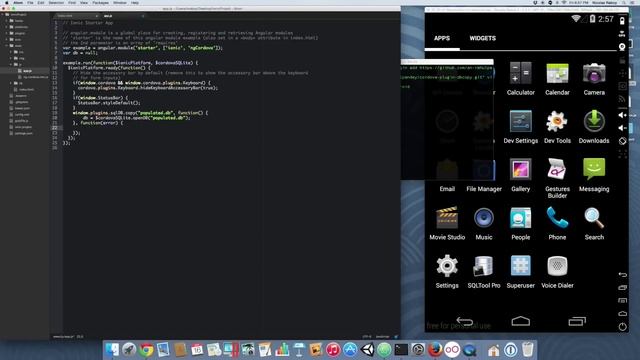Select app.js in the project tree
Image resolution: width=640 pixels, height=360 pixels.
click(x=27, y=71)
